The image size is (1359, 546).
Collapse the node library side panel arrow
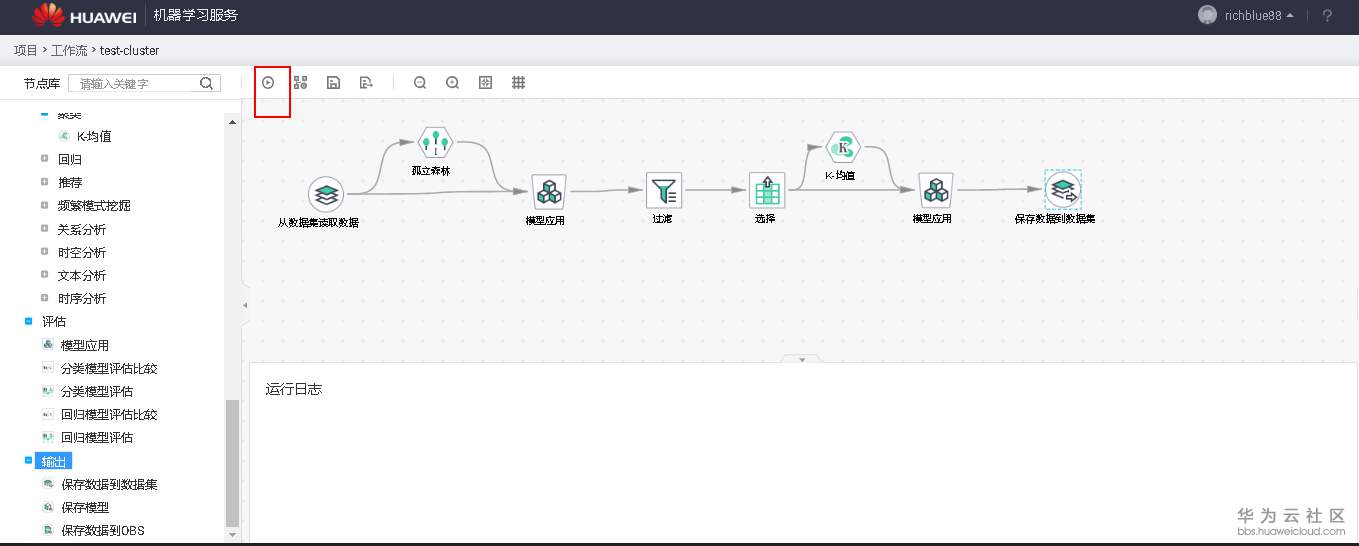(245, 304)
